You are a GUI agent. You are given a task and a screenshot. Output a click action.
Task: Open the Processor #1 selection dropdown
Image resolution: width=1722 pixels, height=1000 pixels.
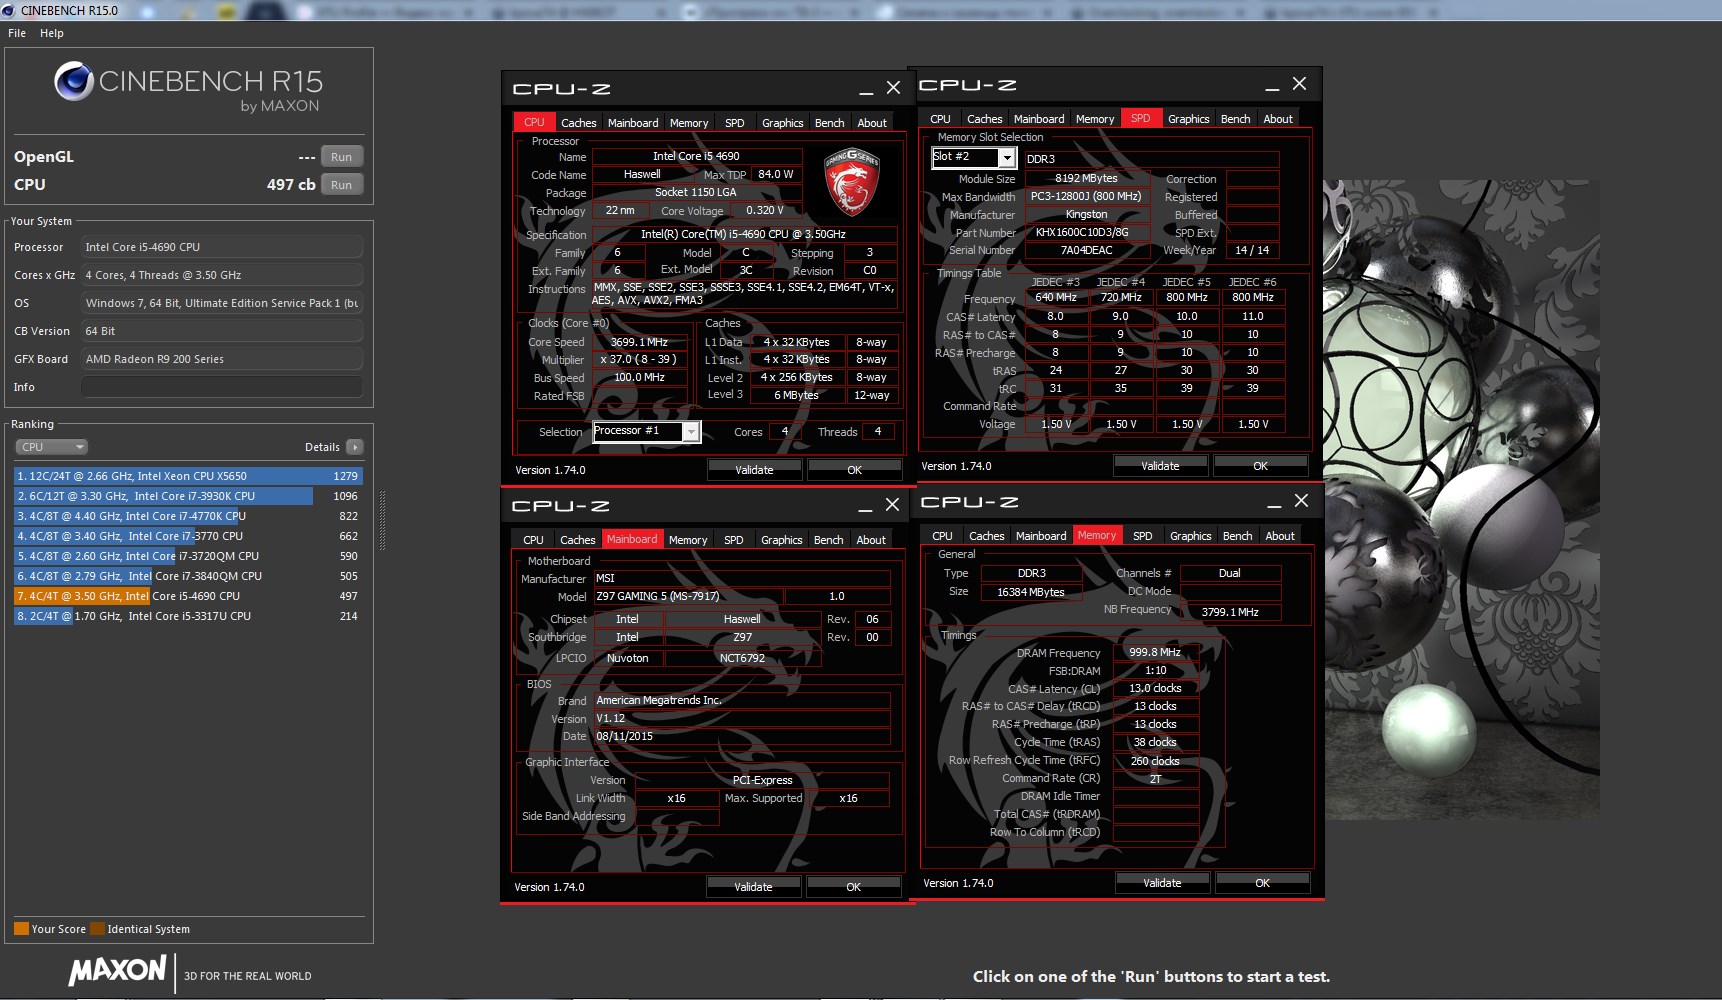[691, 431]
